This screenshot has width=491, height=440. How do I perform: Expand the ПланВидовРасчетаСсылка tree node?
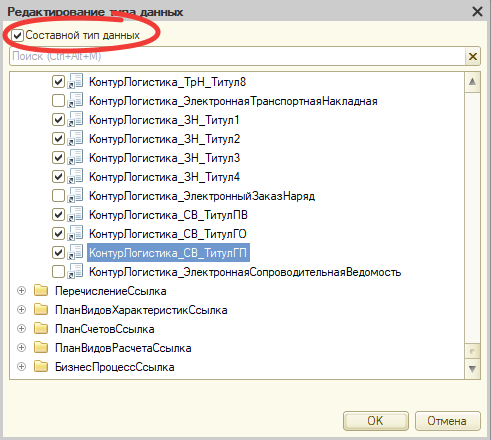pyautogui.click(x=22, y=348)
